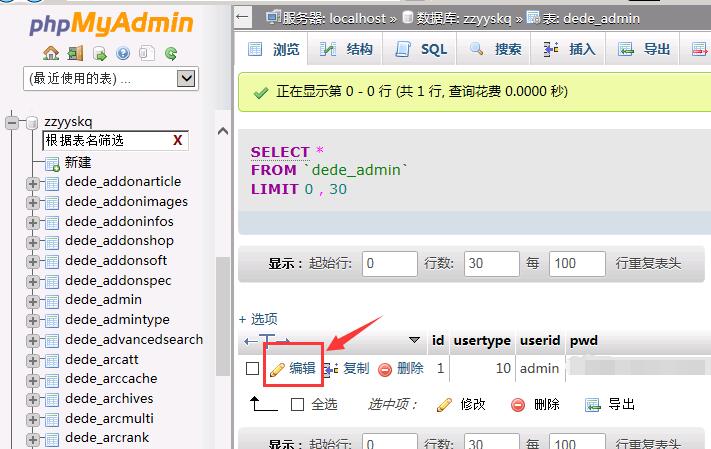The height and width of the screenshot is (449, 711).
Task: Open dede_arcmulti table in tree
Action: (x=109, y=418)
